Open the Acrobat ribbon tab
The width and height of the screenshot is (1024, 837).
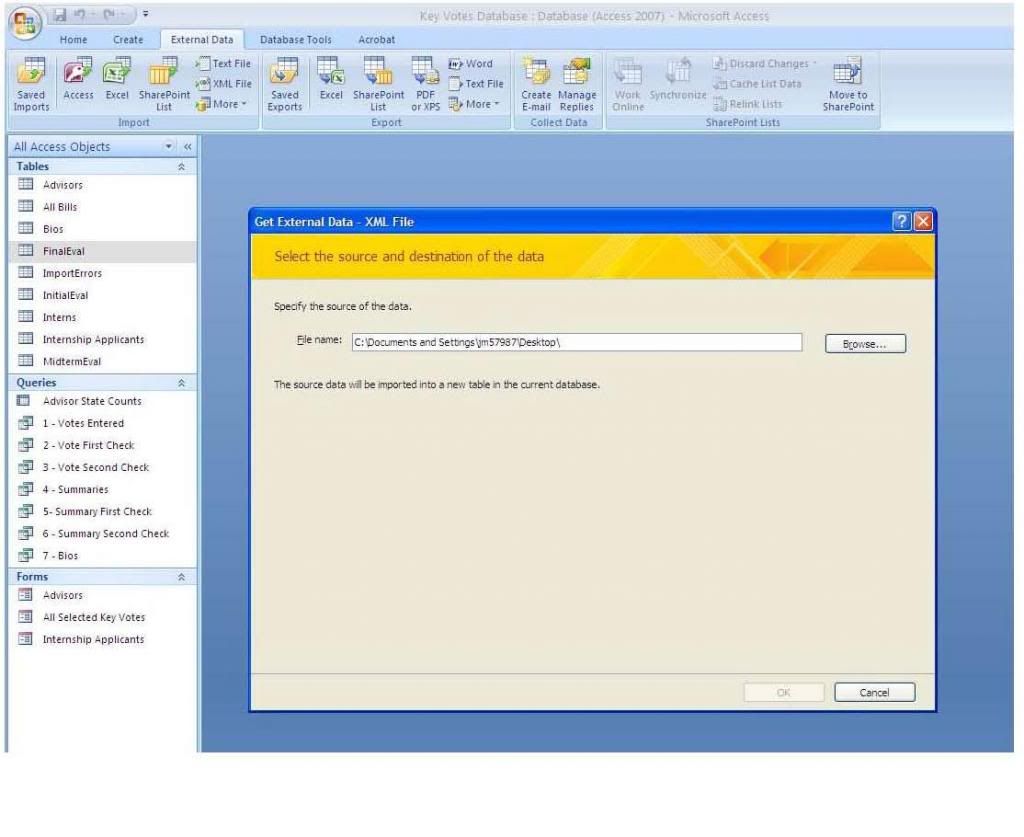376,39
